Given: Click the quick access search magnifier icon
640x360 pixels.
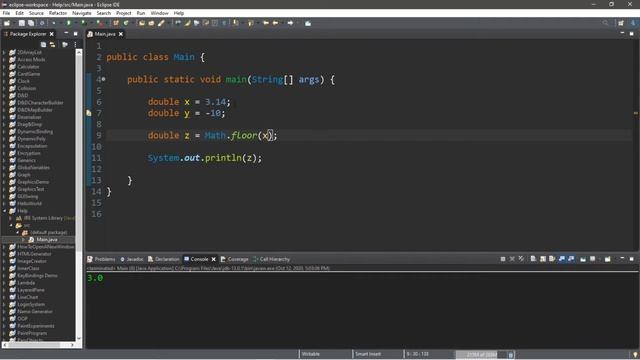Looking at the screenshot, I should (x=605, y=23).
